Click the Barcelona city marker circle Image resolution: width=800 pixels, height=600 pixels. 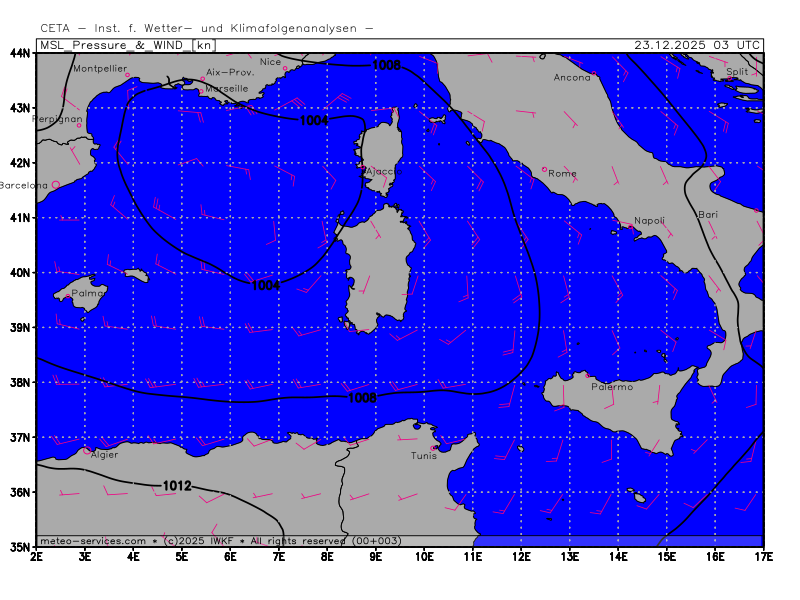coord(56,184)
